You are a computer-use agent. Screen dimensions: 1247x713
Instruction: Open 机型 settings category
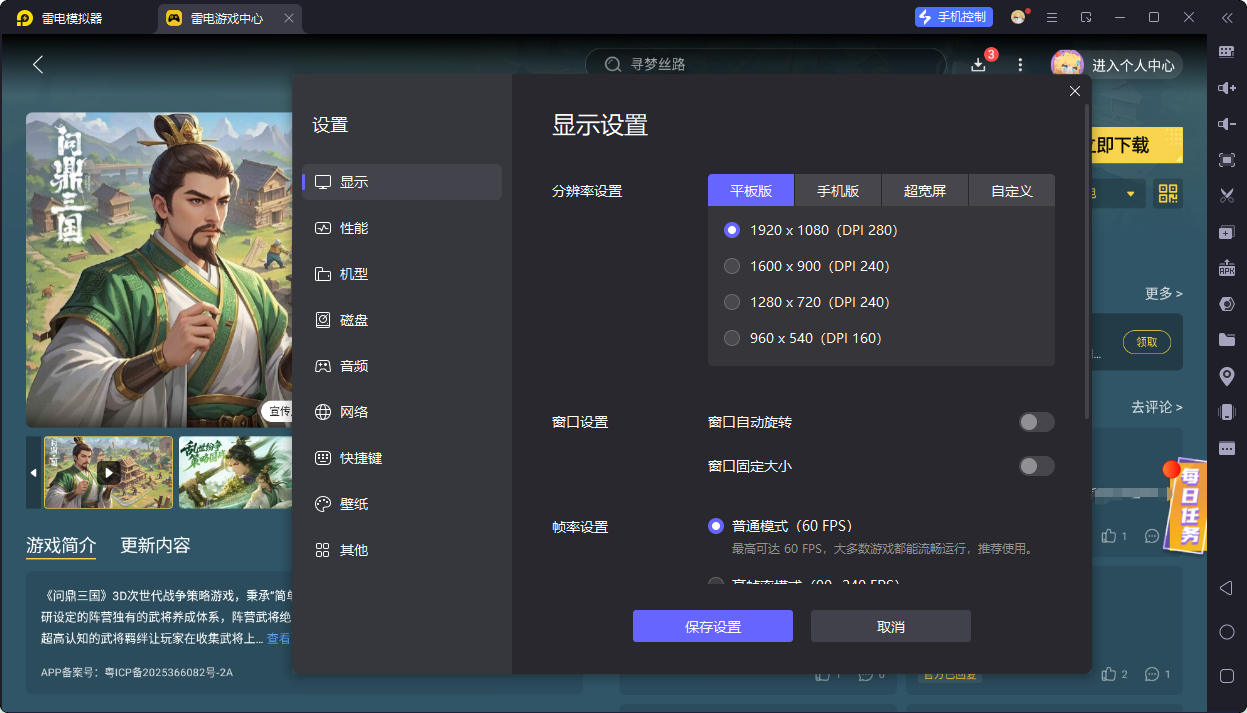(x=402, y=274)
